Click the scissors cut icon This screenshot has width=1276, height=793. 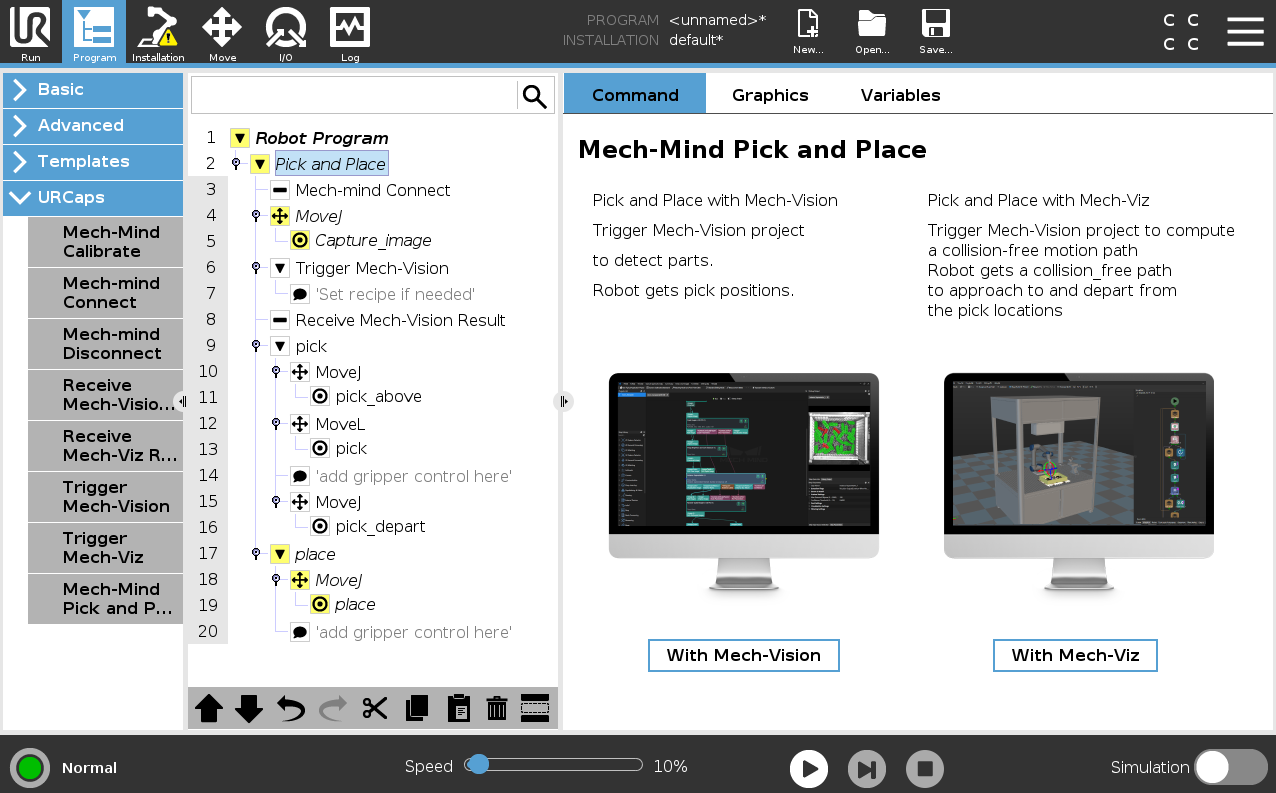[x=375, y=708]
